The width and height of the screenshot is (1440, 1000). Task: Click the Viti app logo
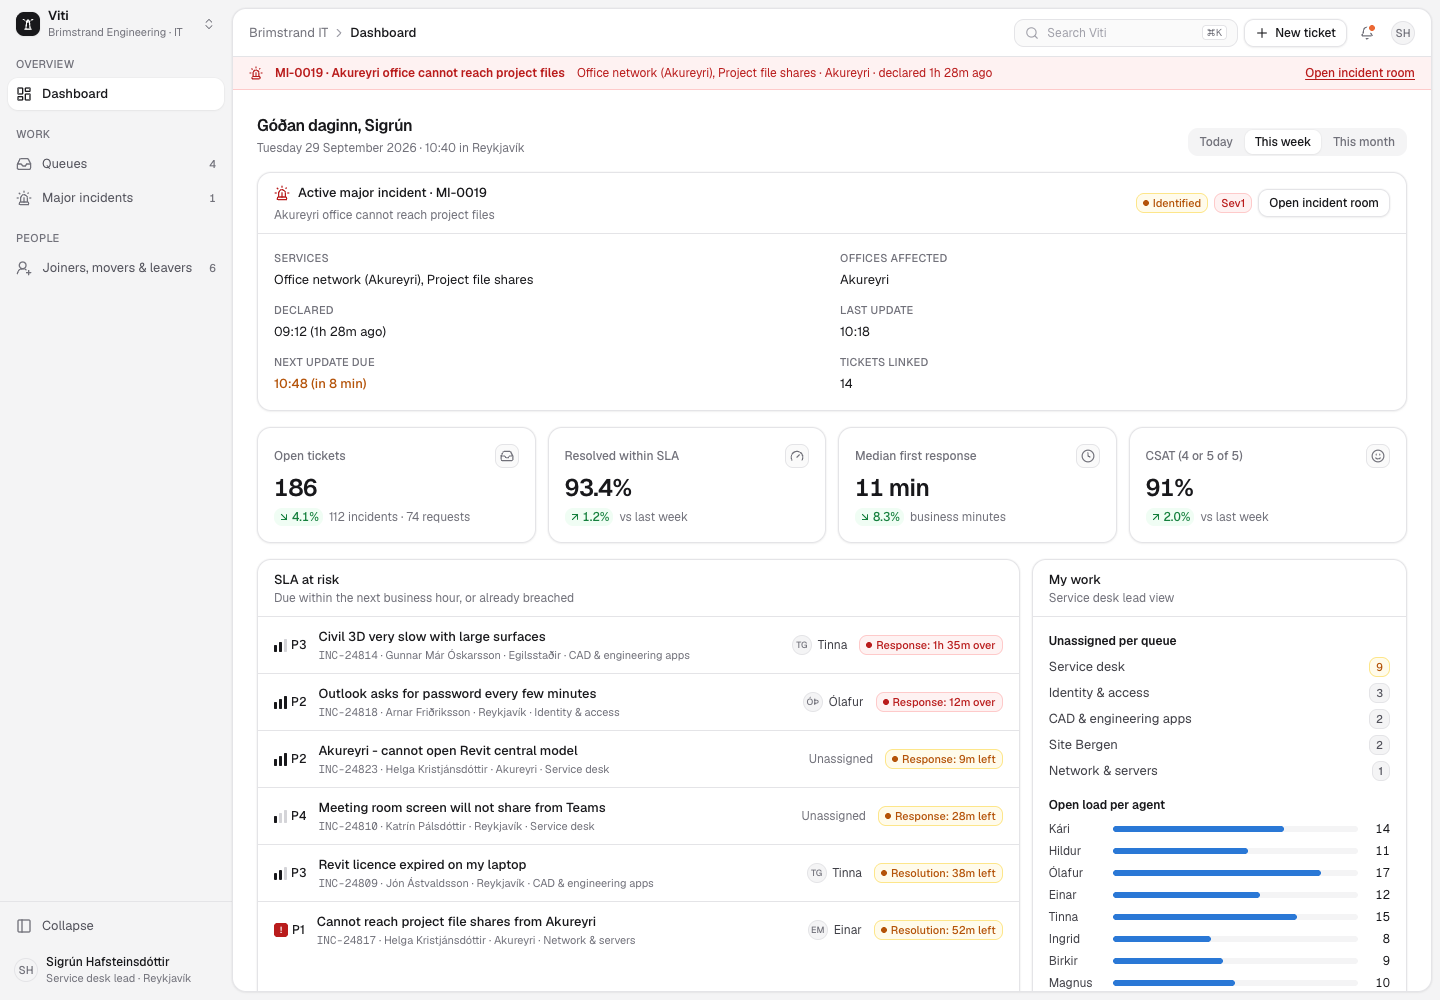click(28, 24)
